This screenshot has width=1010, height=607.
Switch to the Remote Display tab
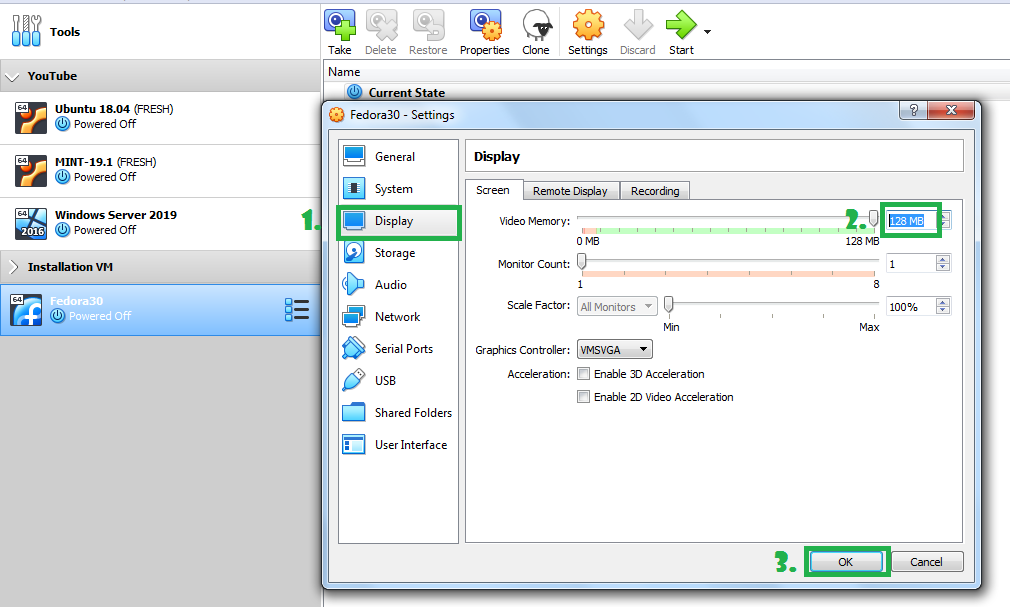point(570,191)
